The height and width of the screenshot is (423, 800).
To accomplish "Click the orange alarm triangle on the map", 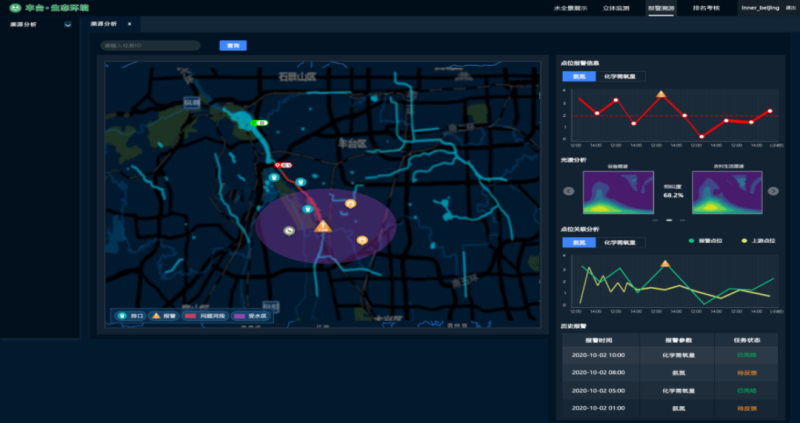I will [322, 227].
